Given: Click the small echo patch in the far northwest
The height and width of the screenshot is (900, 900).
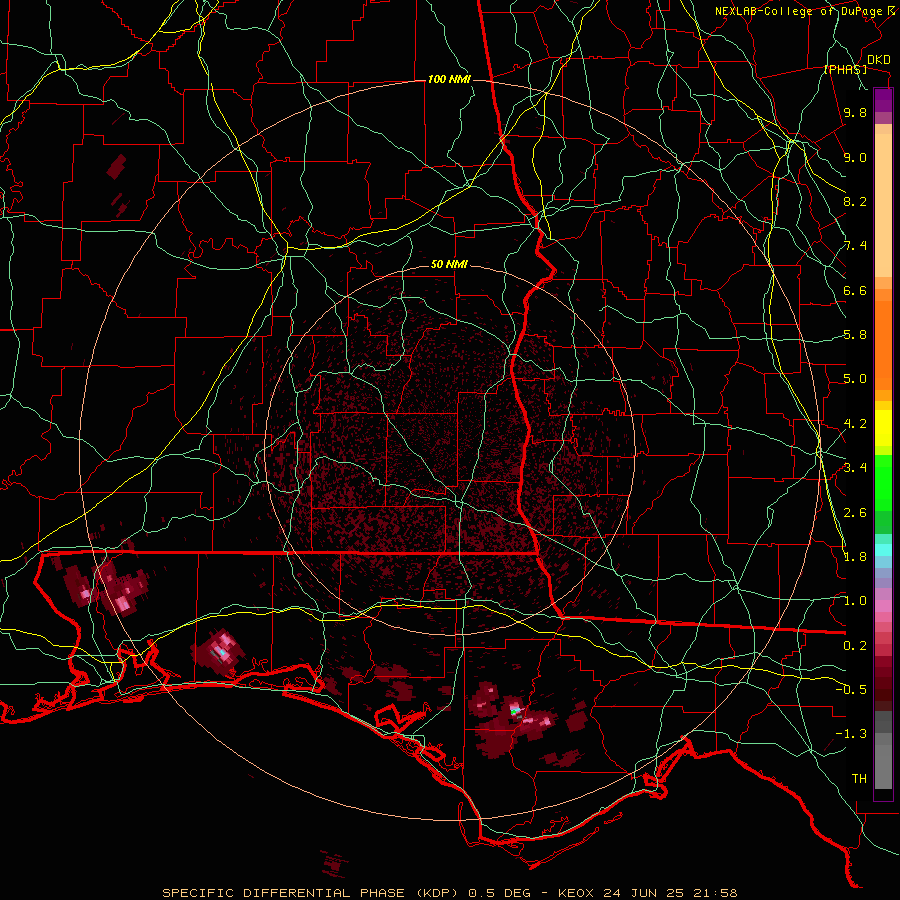Looking at the screenshot, I should [x=117, y=166].
